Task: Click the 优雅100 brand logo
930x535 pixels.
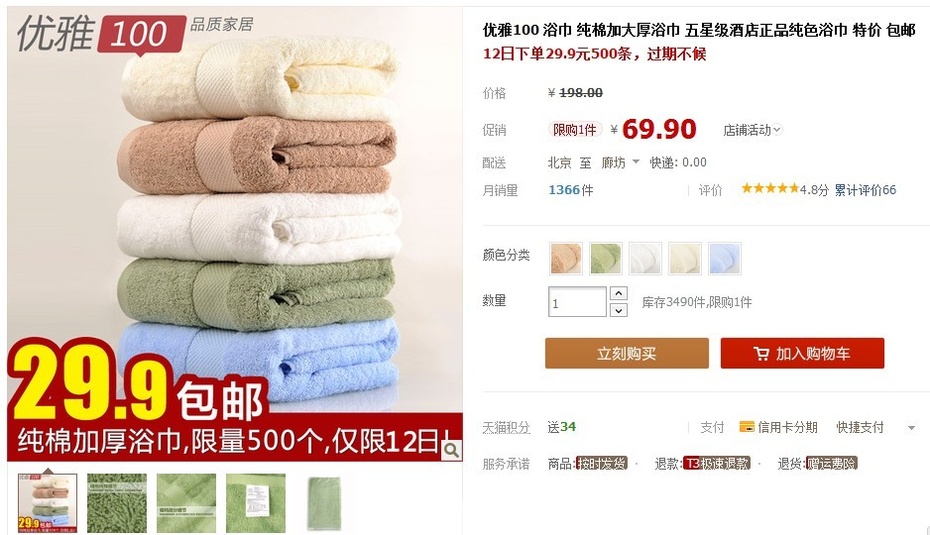Action: tap(101, 34)
